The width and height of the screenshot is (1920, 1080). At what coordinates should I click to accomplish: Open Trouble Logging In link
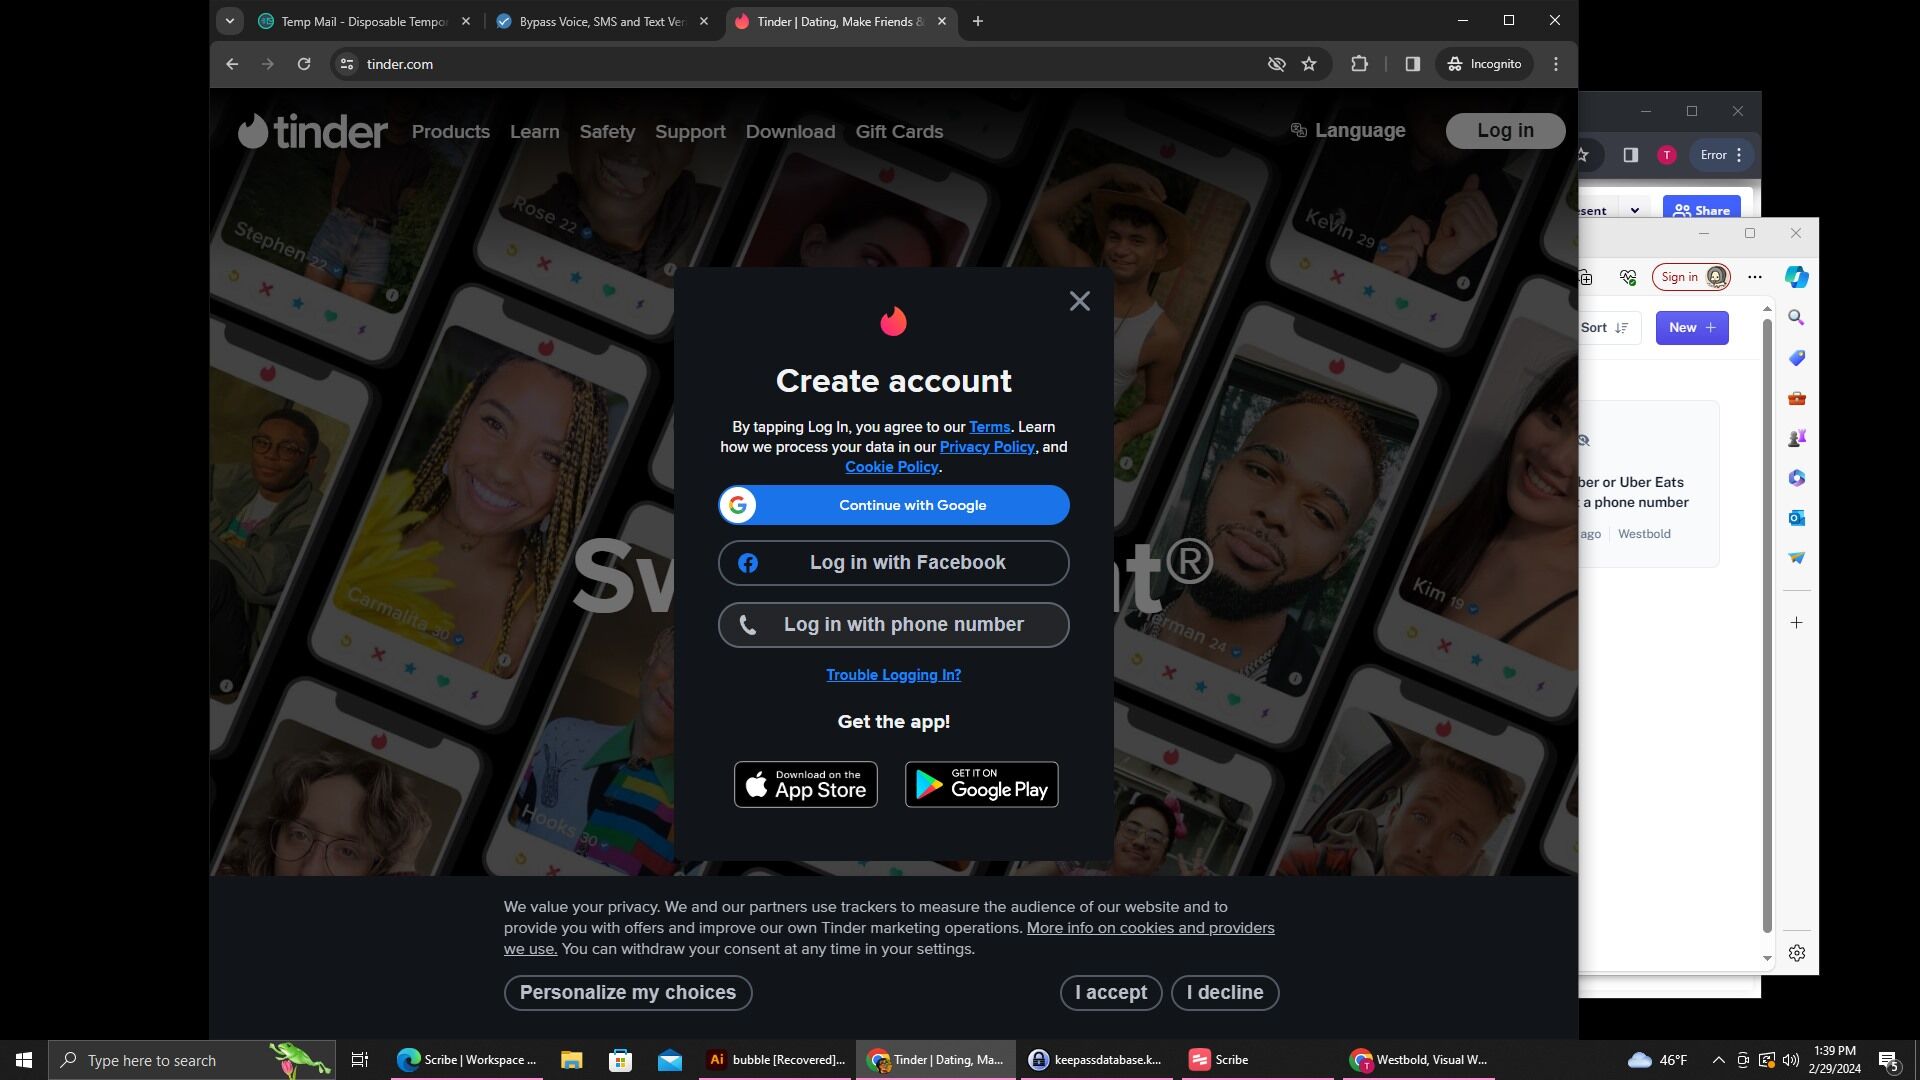[x=893, y=675]
